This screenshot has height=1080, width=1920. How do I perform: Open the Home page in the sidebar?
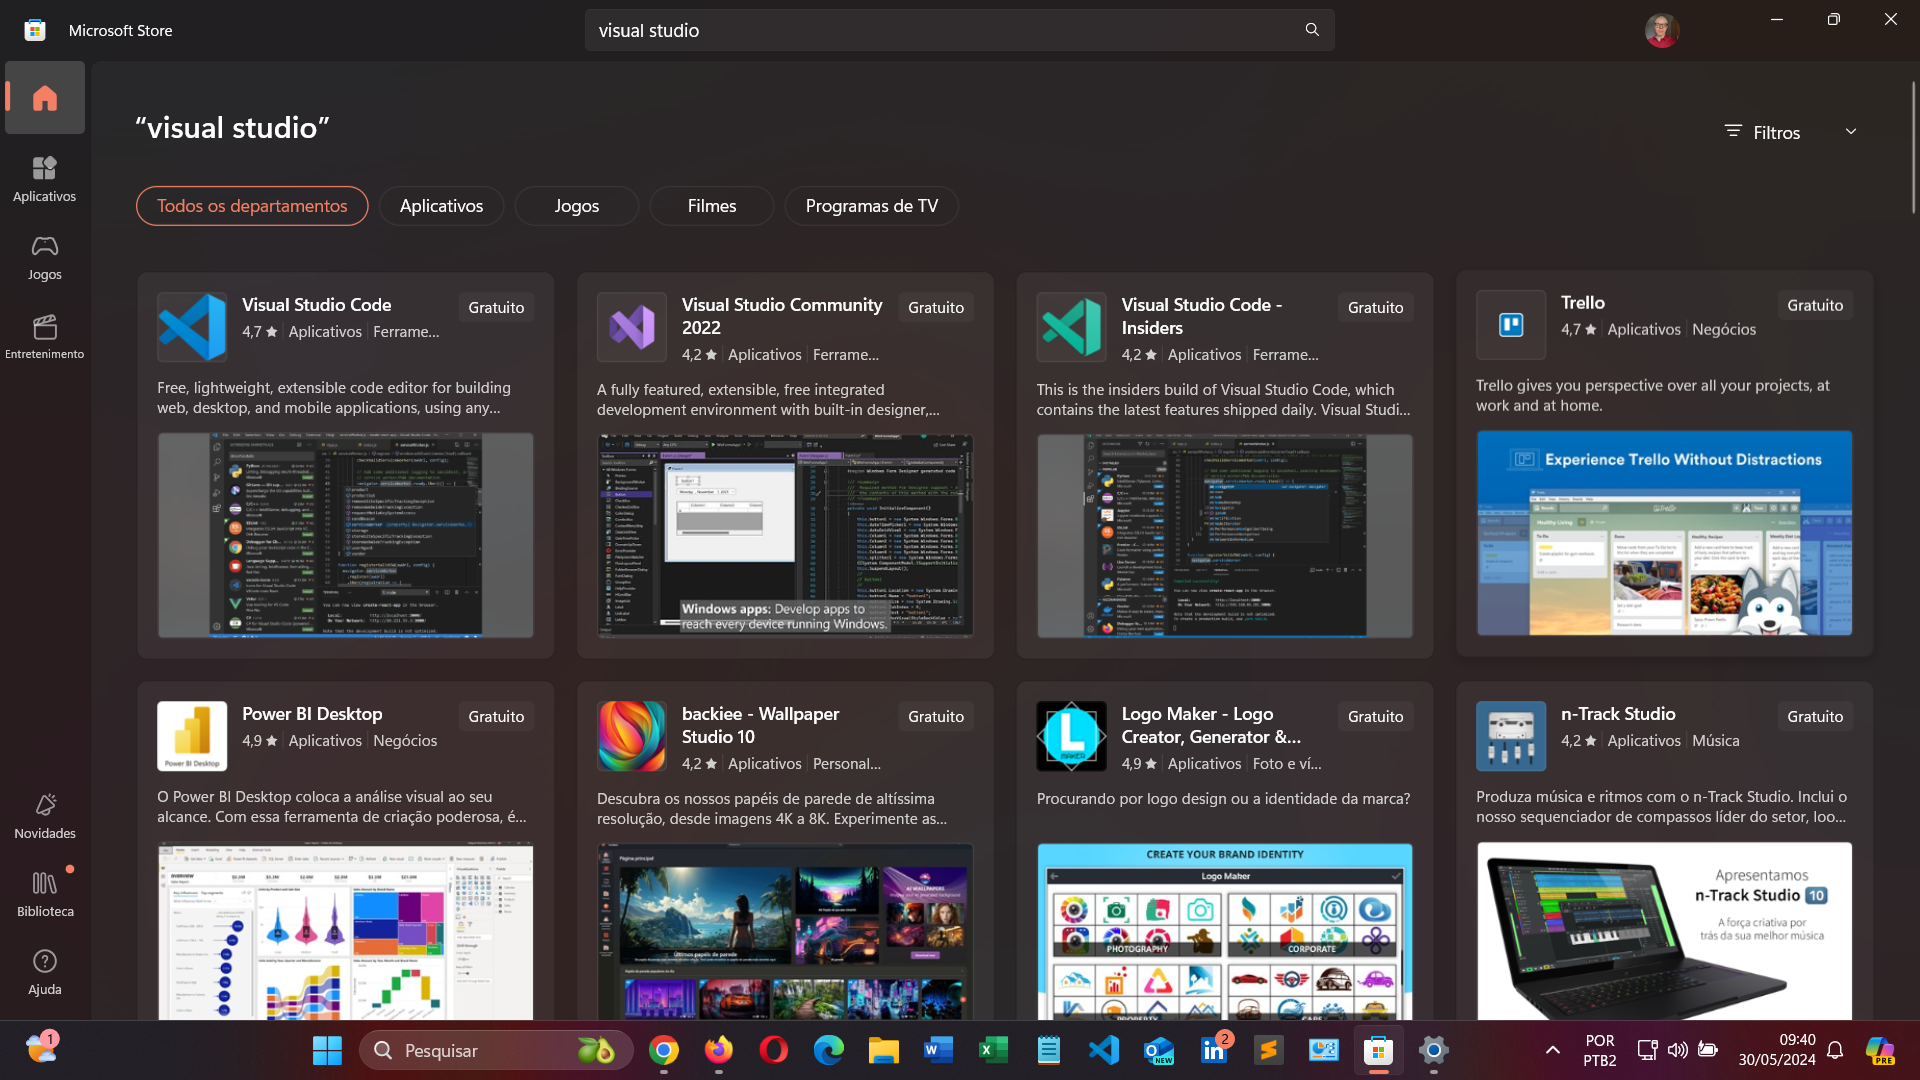[45, 98]
